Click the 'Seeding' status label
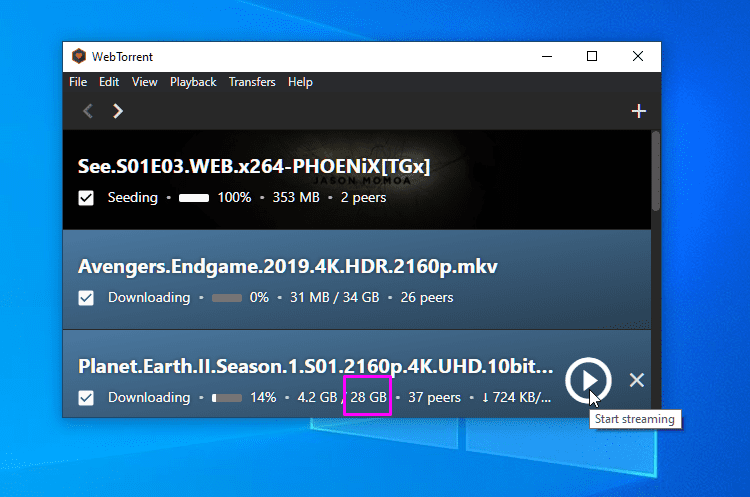 [x=132, y=198]
